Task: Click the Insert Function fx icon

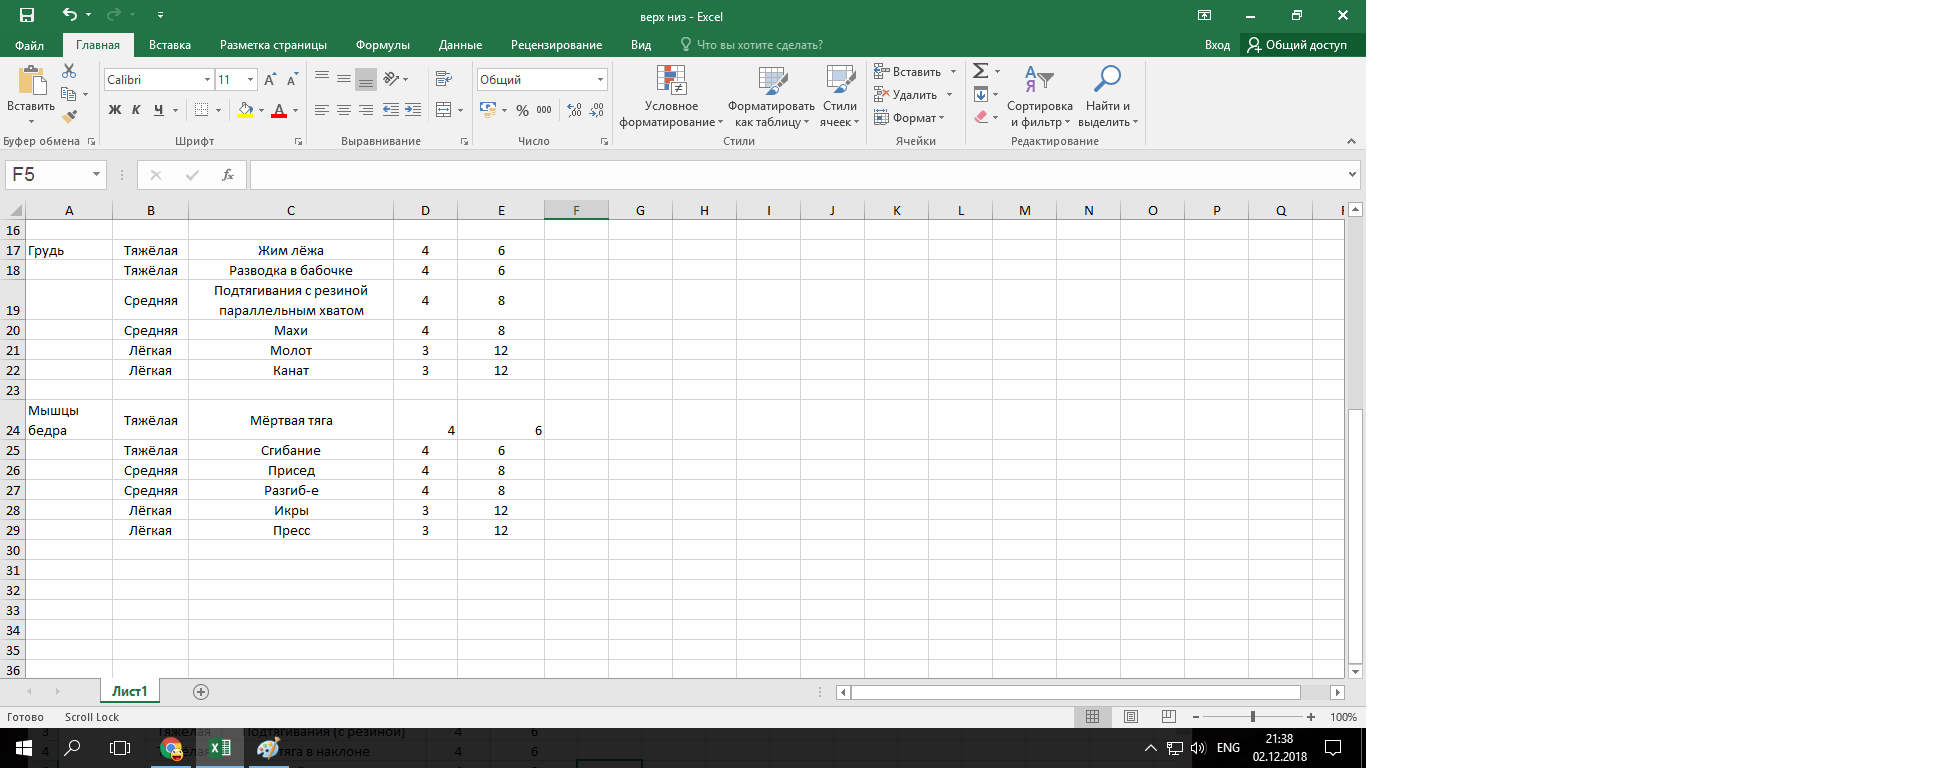Action: [x=227, y=174]
